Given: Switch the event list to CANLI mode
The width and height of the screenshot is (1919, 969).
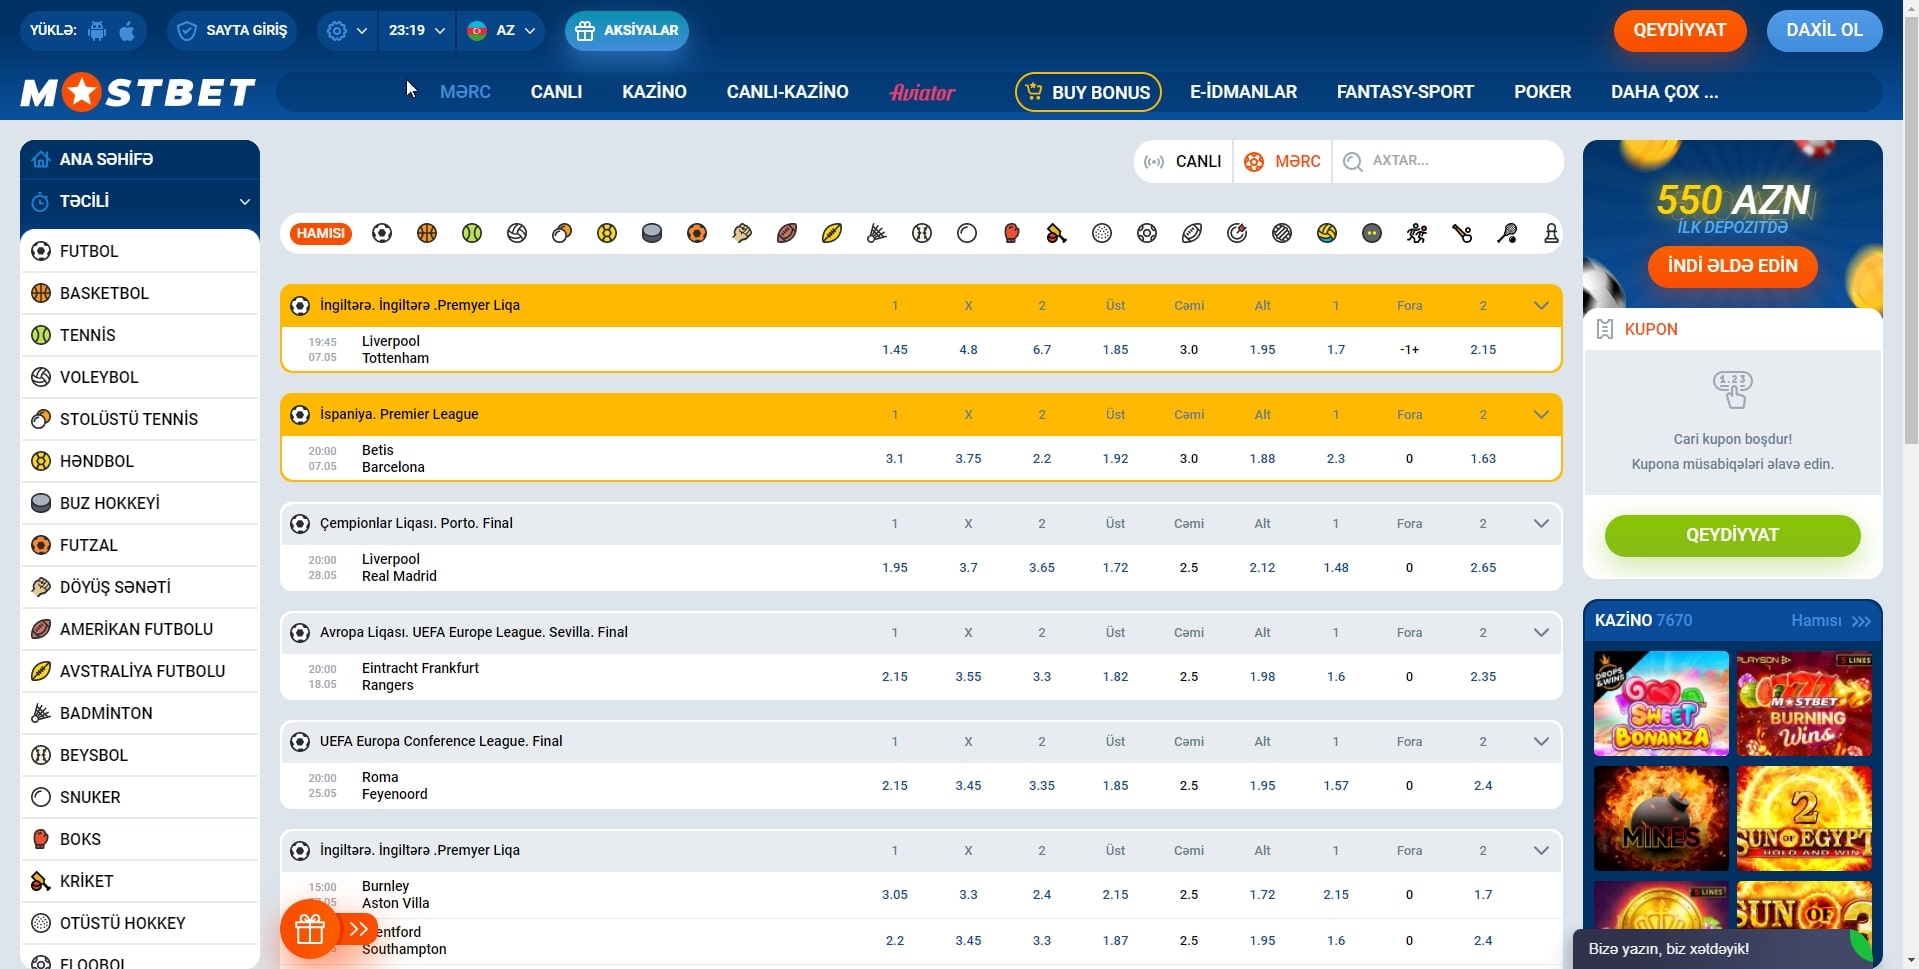Looking at the screenshot, I should 1184,161.
